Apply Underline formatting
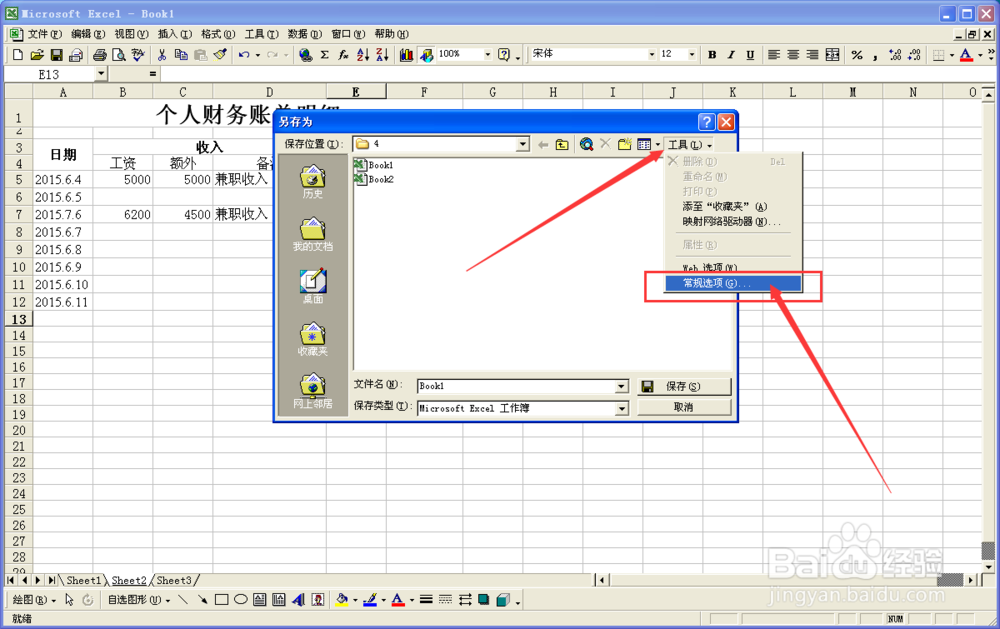Viewport: 1000px width, 629px height. pos(751,55)
